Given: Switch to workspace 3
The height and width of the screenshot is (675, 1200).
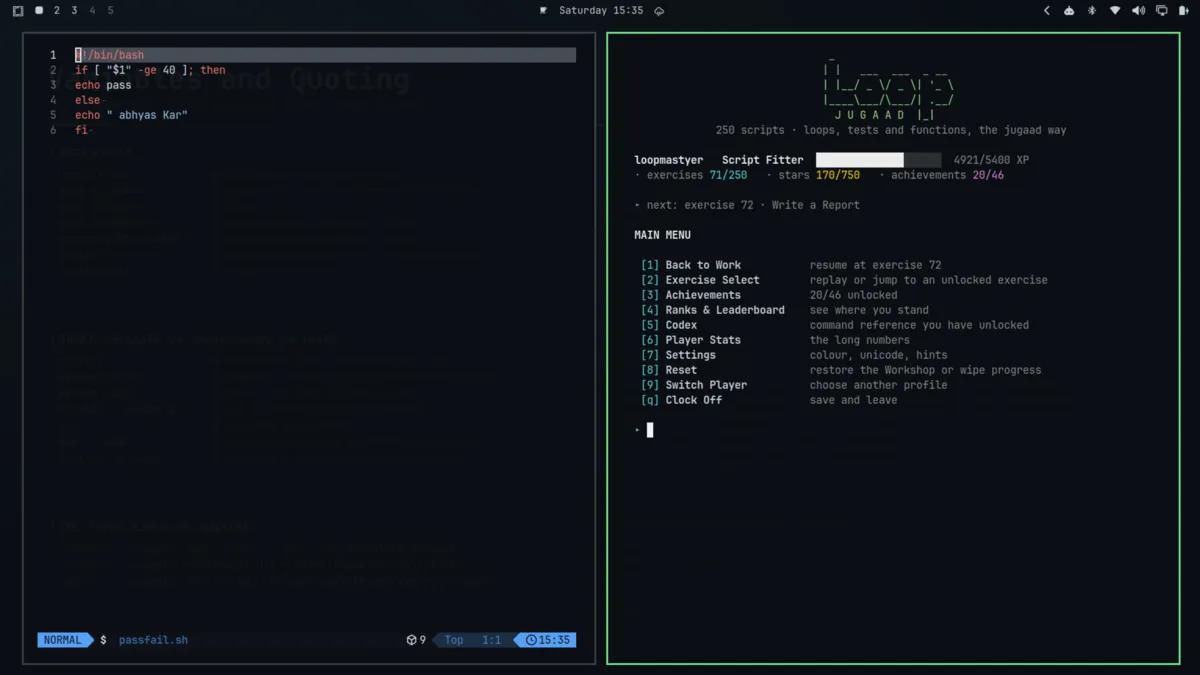Looking at the screenshot, I should click(x=74, y=10).
